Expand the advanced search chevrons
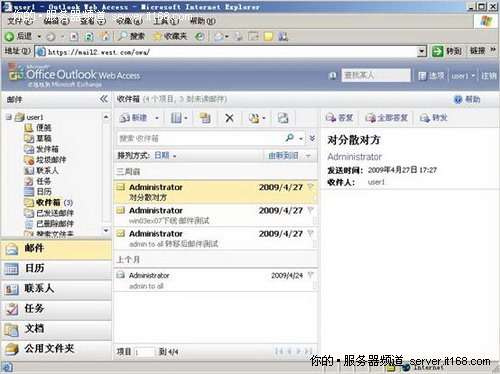The width and height of the screenshot is (500, 374). click(312, 138)
